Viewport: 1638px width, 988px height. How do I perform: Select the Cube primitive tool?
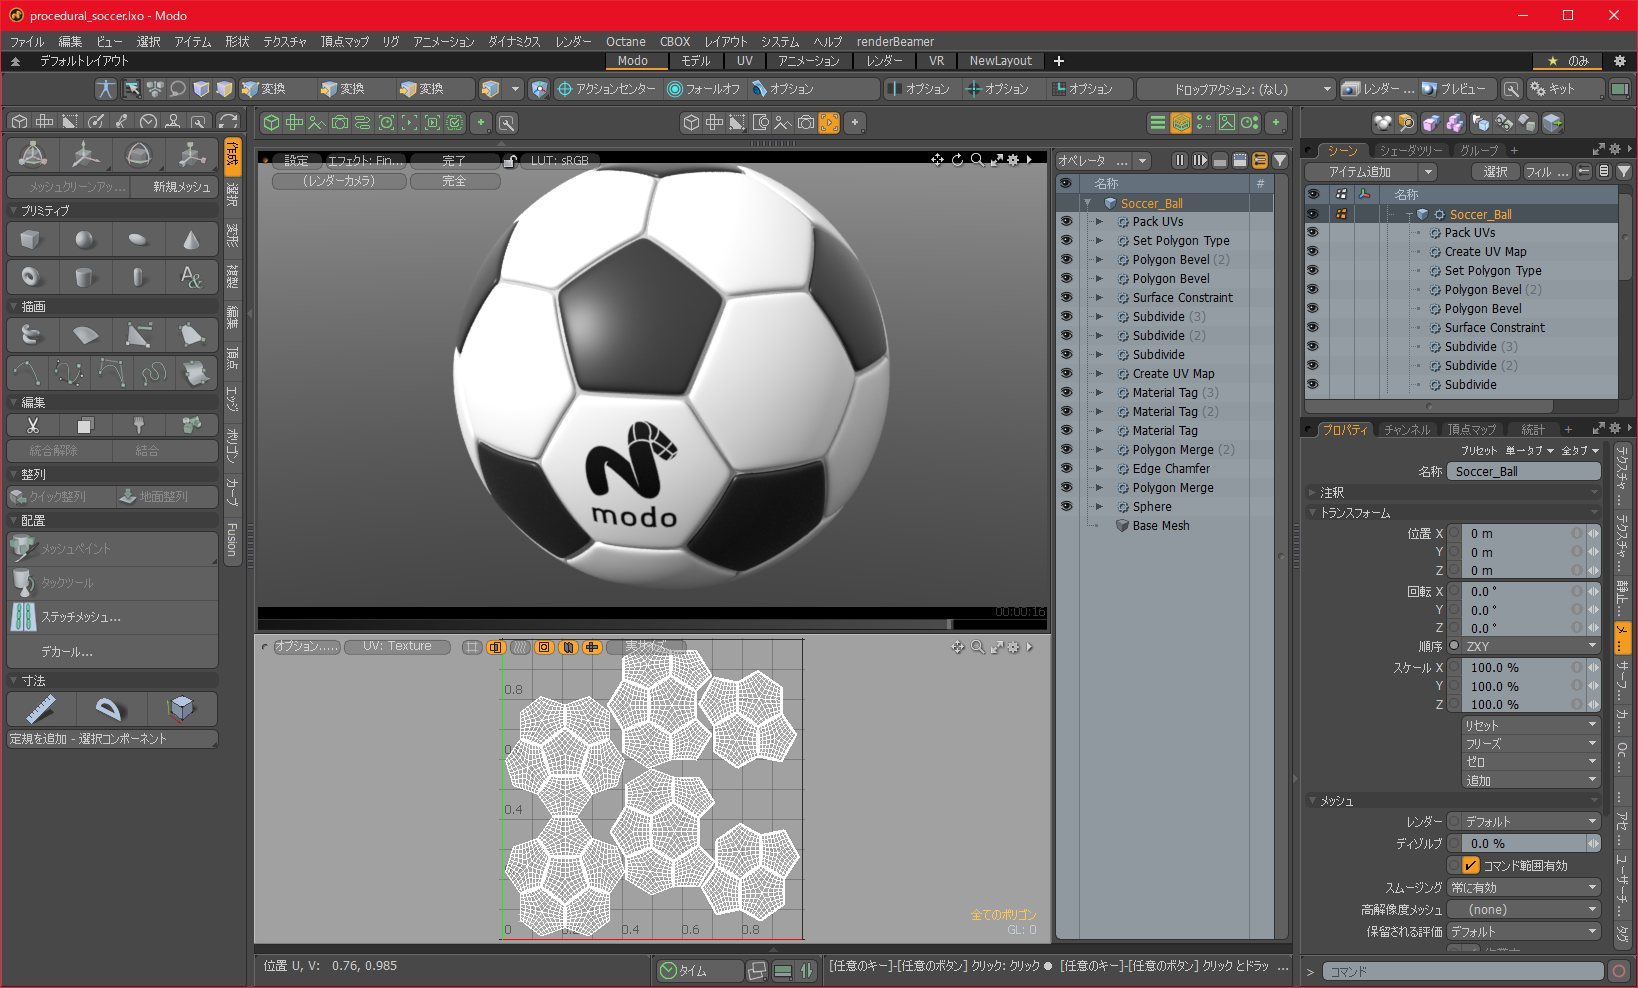tap(31, 240)
